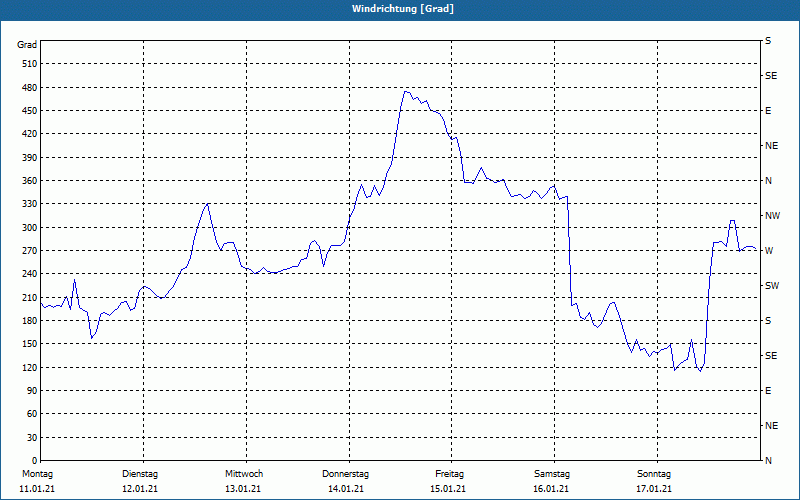
Task: Select the date '12.01.21'
Action: click(140, 489)
